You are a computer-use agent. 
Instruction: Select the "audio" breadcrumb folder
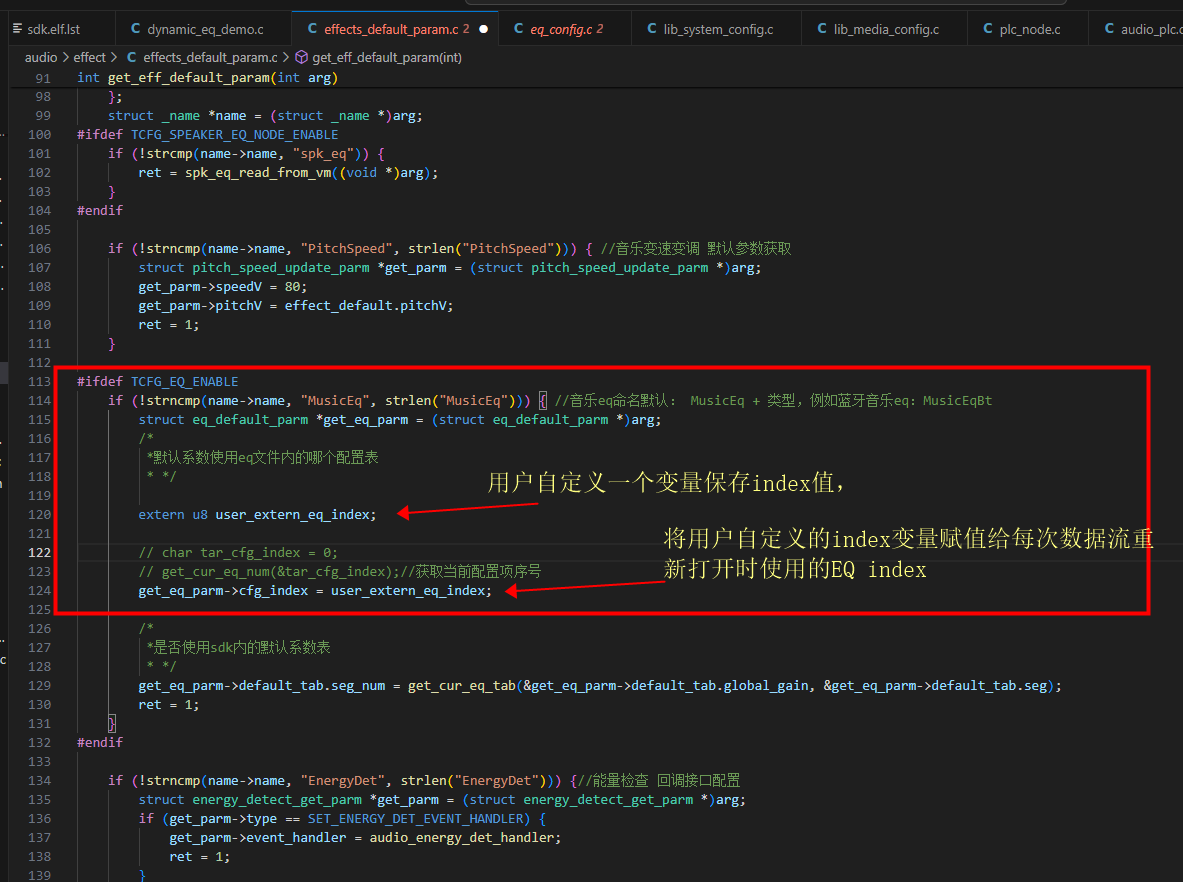(x=41, y=57)
